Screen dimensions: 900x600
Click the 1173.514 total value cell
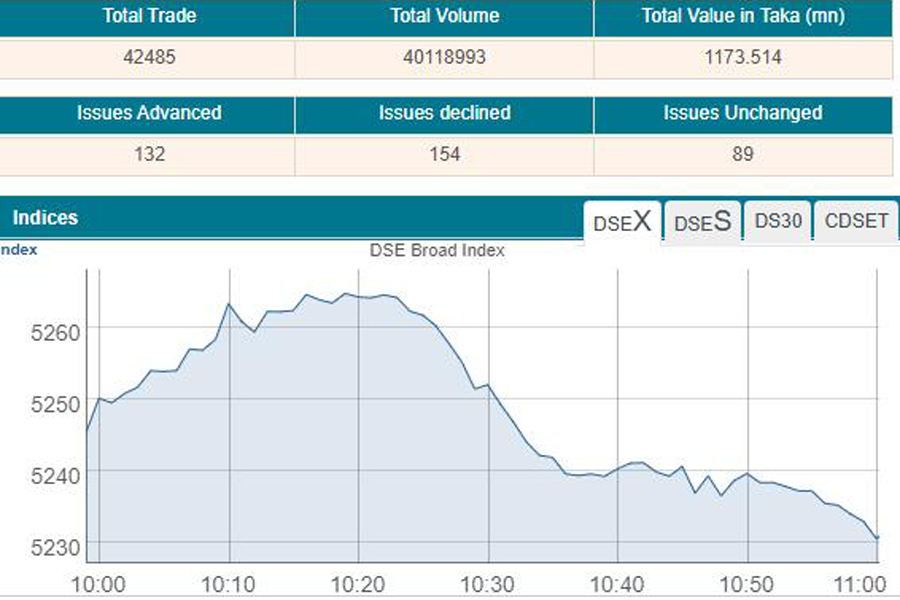(x=743, y=58)
